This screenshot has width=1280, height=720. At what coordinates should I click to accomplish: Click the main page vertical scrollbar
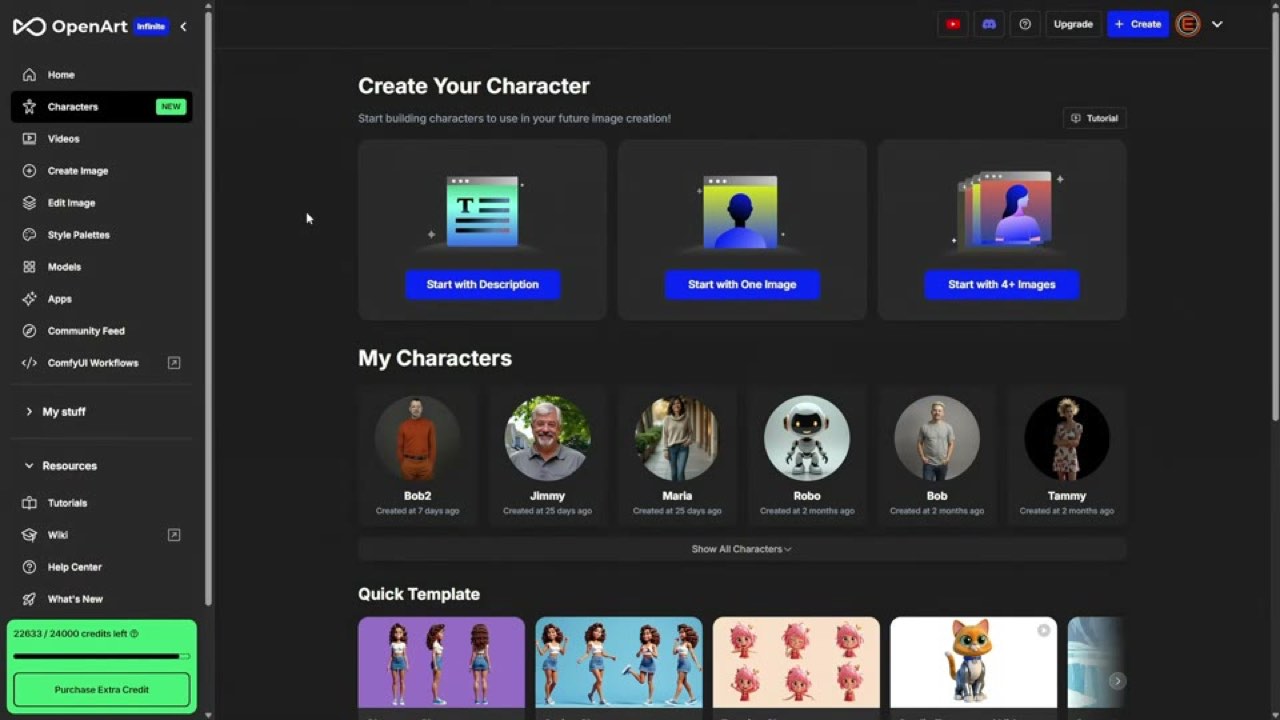click(1274, 215)
